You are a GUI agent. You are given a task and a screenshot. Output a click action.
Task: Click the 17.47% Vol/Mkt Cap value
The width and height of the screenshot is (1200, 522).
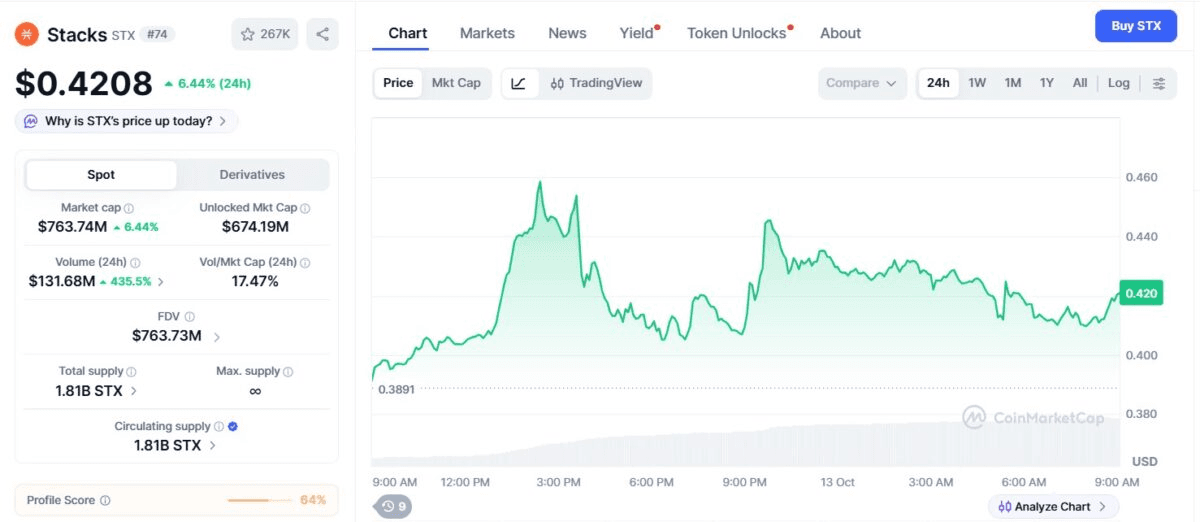click(255, 282)
